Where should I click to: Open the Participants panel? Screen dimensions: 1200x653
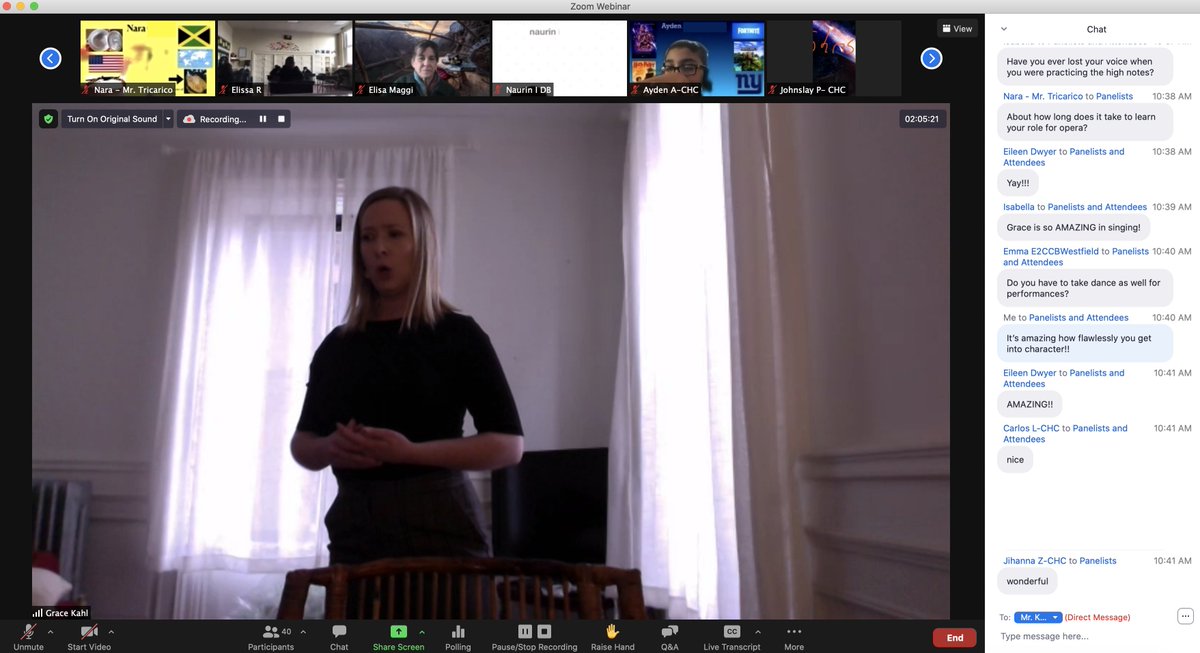pos(271,637)
